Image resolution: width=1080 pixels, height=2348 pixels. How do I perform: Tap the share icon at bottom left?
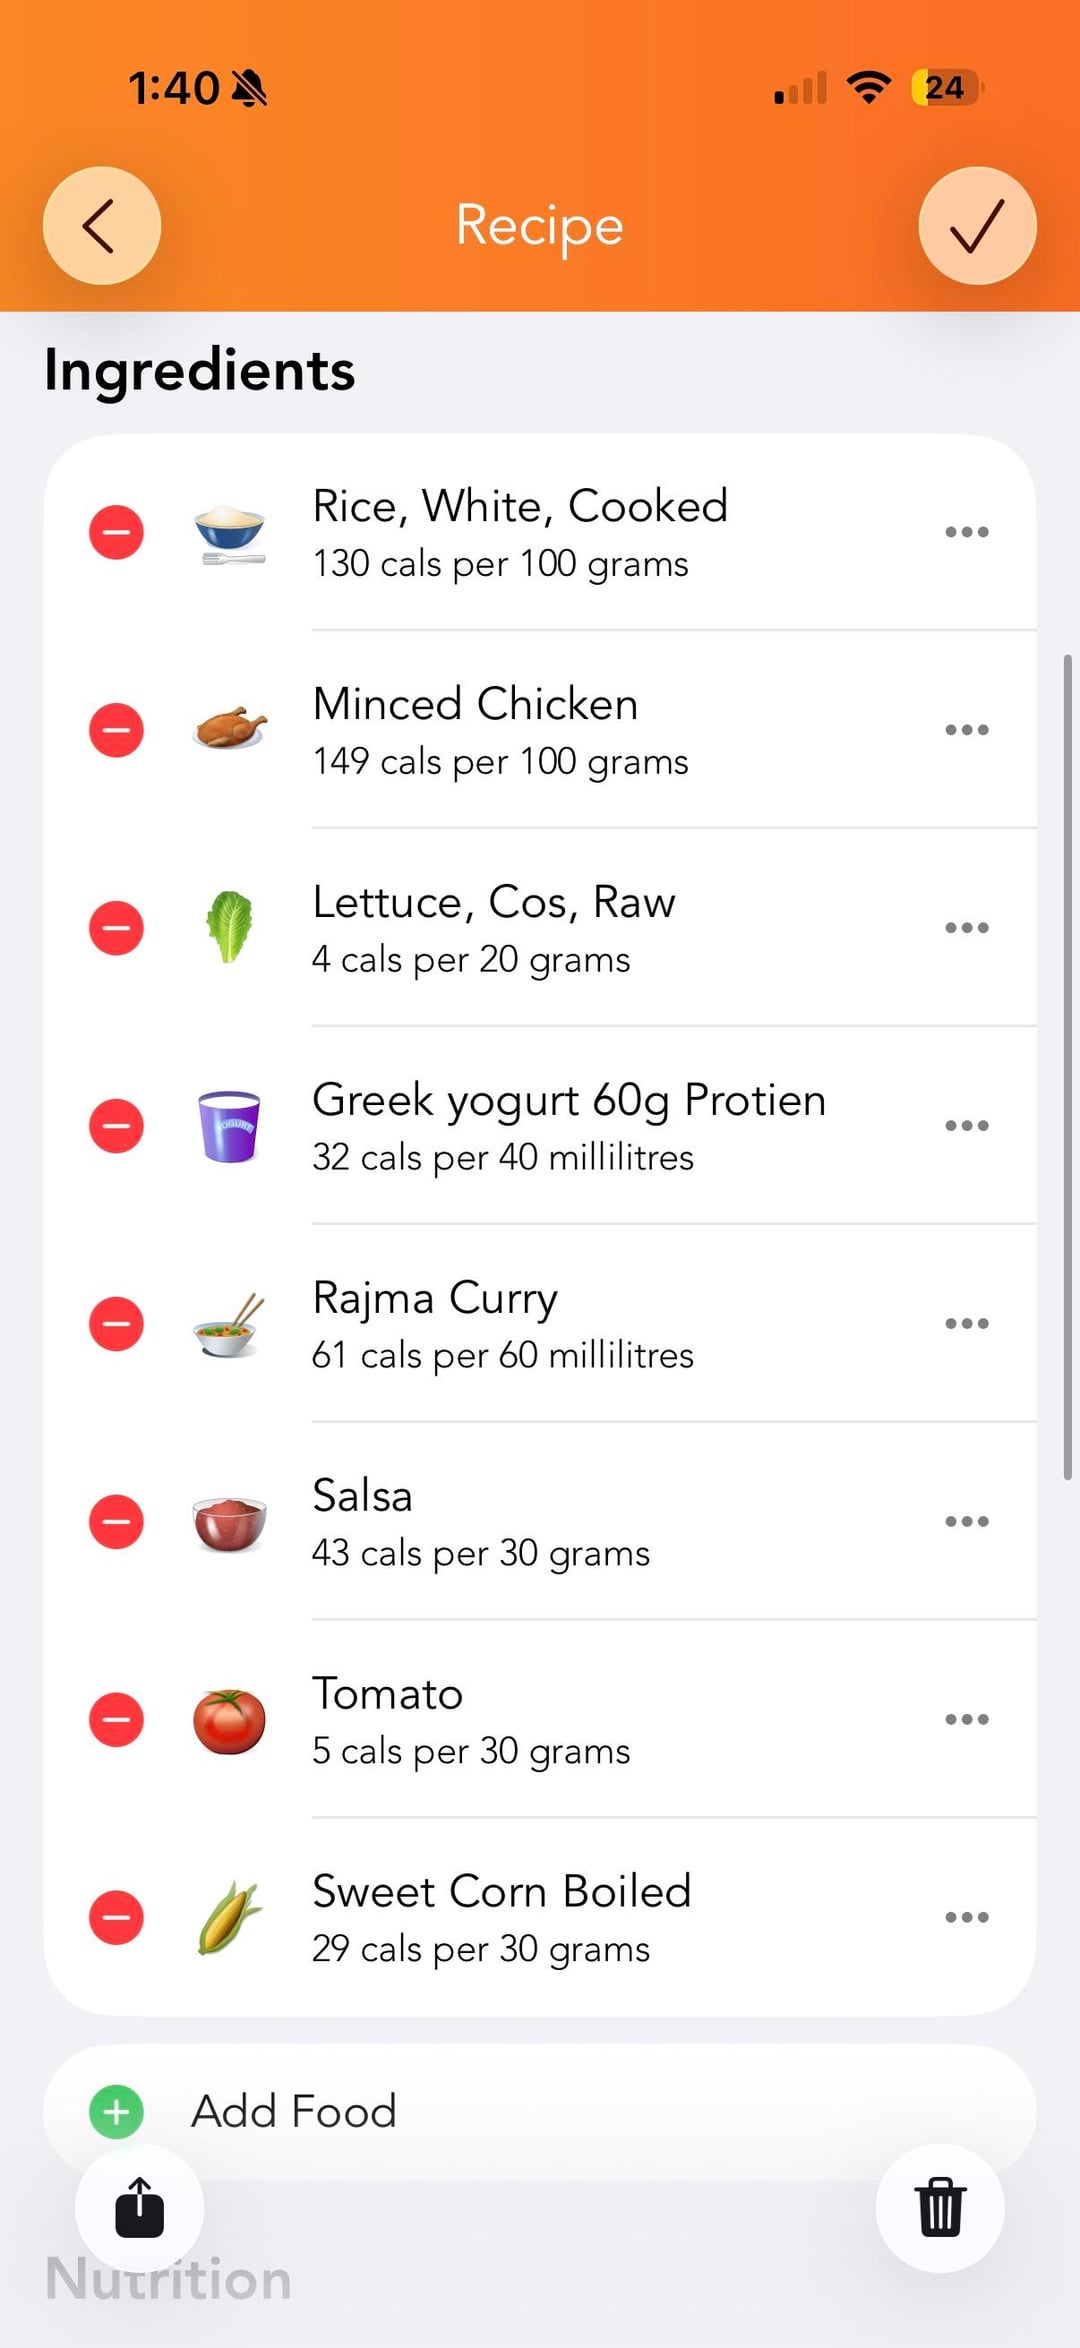pos(140,2207)
